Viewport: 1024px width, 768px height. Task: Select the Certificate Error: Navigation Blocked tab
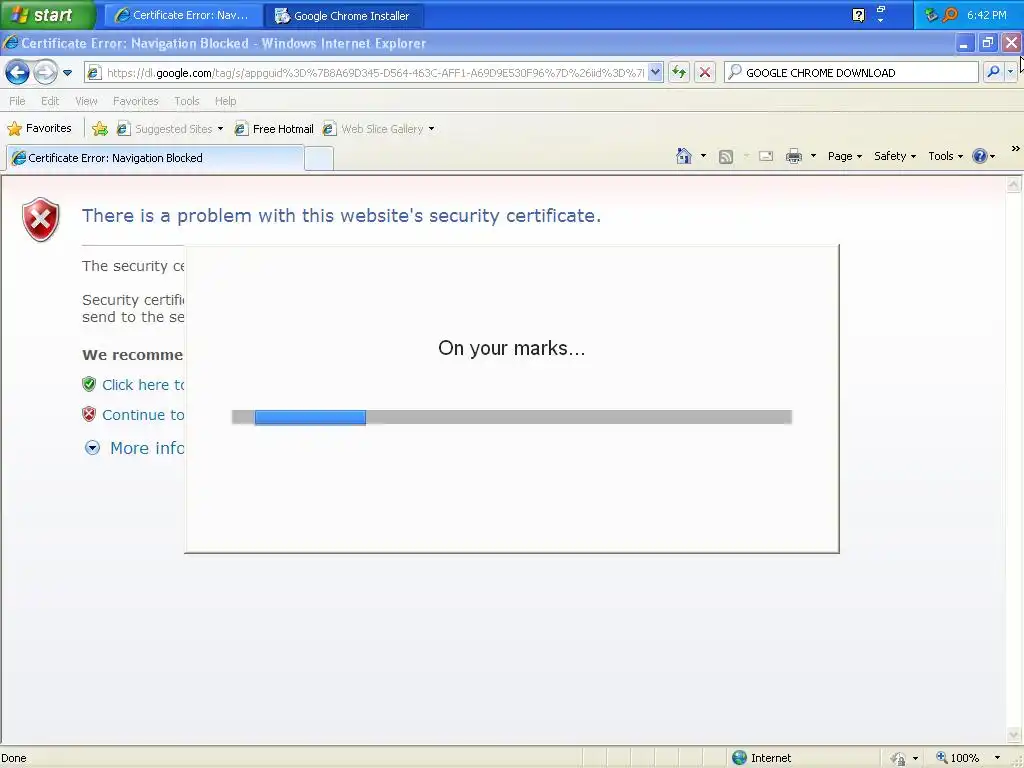coord(155,158)
